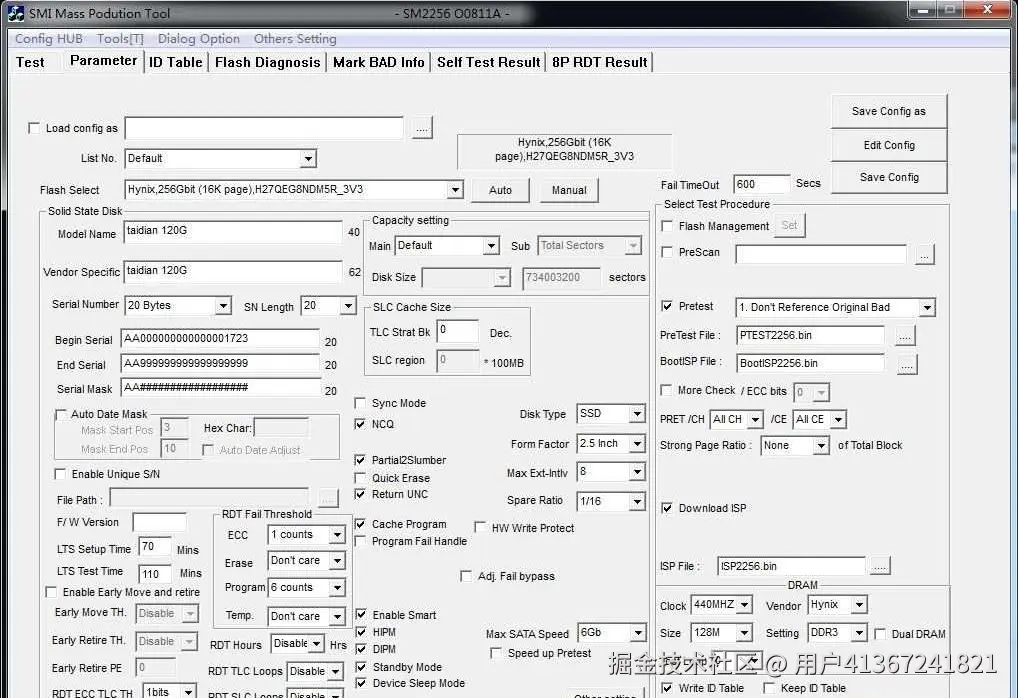Toggle the Return UNC checkbox
The image size is (1018, 698).
360,494
